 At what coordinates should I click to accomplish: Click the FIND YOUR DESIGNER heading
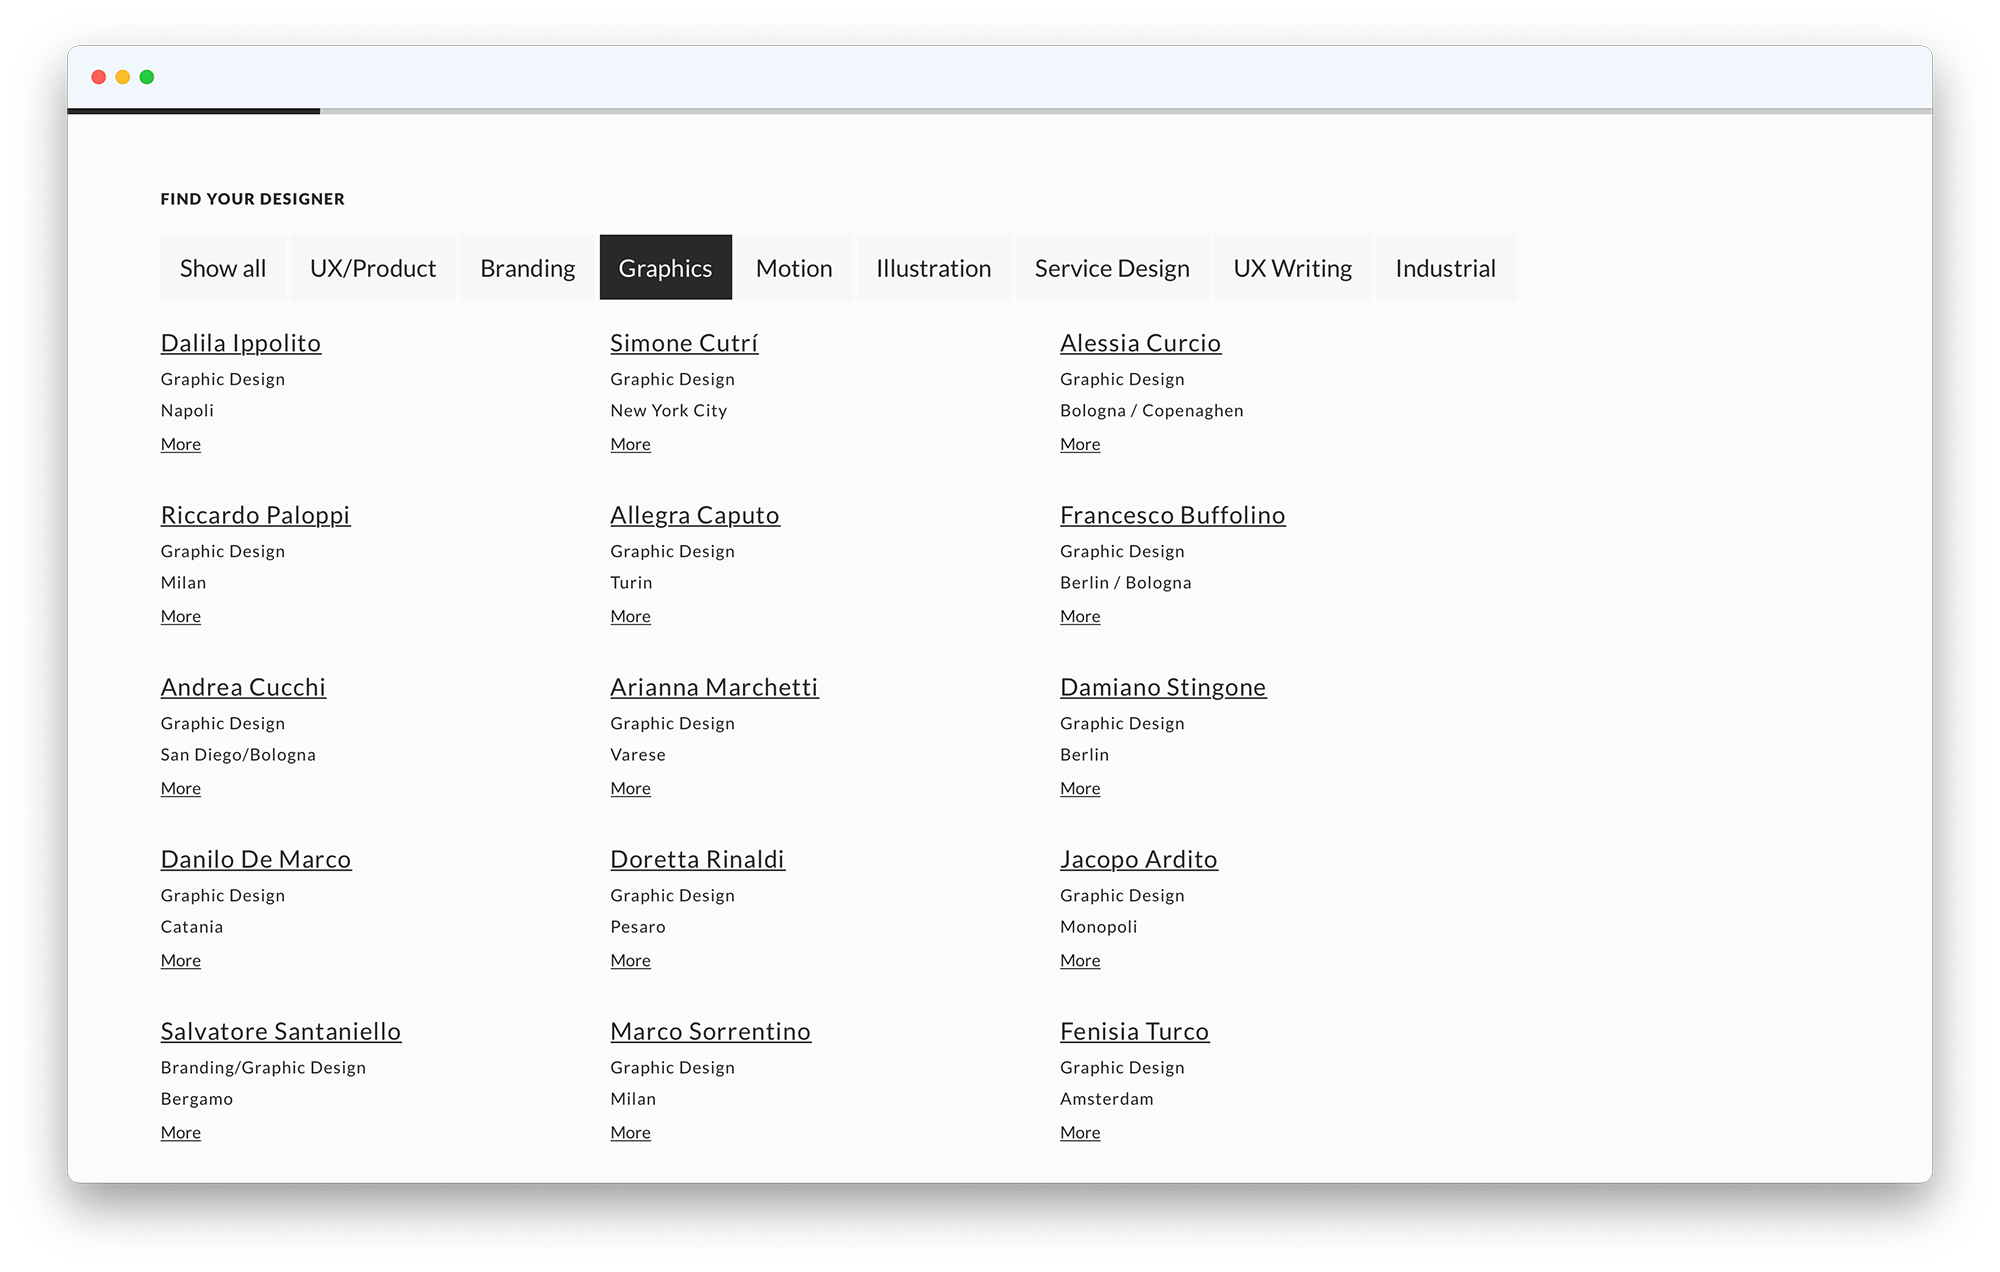click(x=253, y=199)
